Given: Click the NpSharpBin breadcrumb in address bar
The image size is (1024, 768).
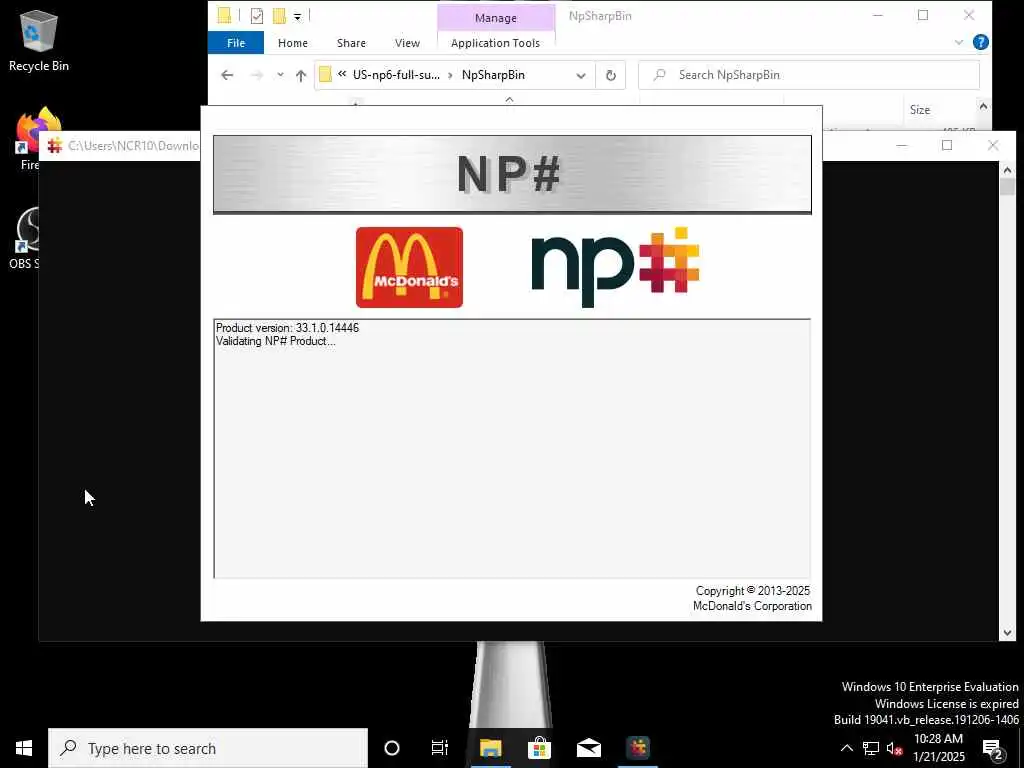Looking at the screenshot, I should click(x=493, y=75).
